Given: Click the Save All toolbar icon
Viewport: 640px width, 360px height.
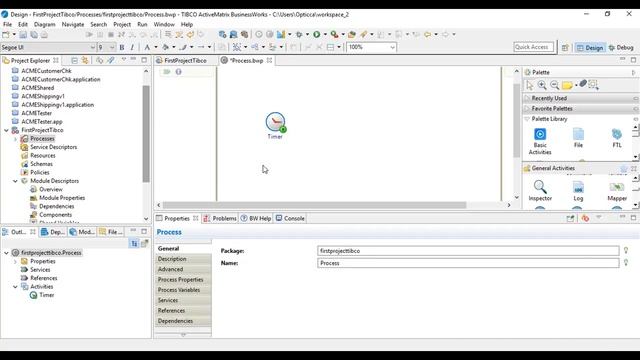Looking at the screenshot, I should [x=34, y=35].
